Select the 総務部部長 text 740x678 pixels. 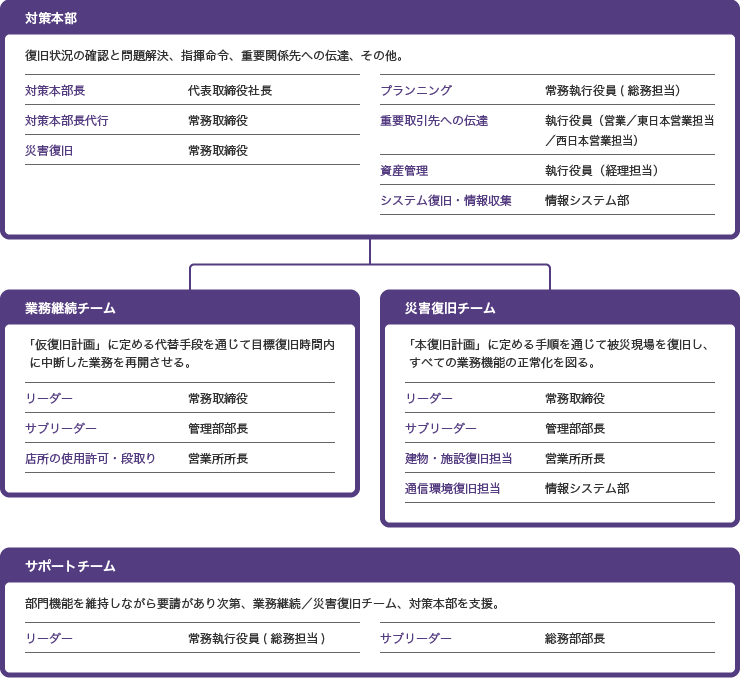[x=575, y=638]
